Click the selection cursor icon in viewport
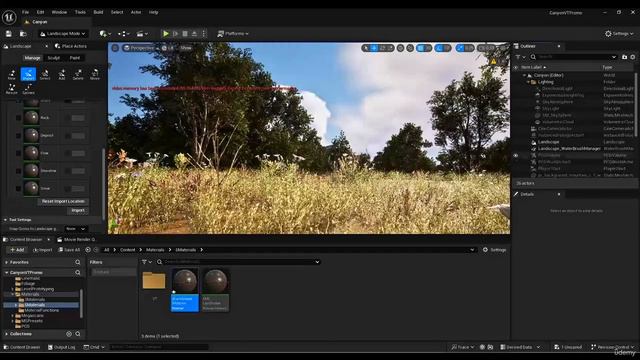The width and height of the screenshot is (640, 360). click(x=366, y=48)
